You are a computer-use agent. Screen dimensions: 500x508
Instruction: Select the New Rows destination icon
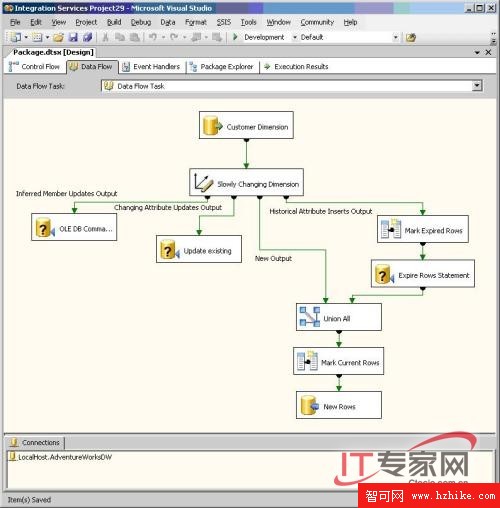pyautogui.click(x=310, y=405)
